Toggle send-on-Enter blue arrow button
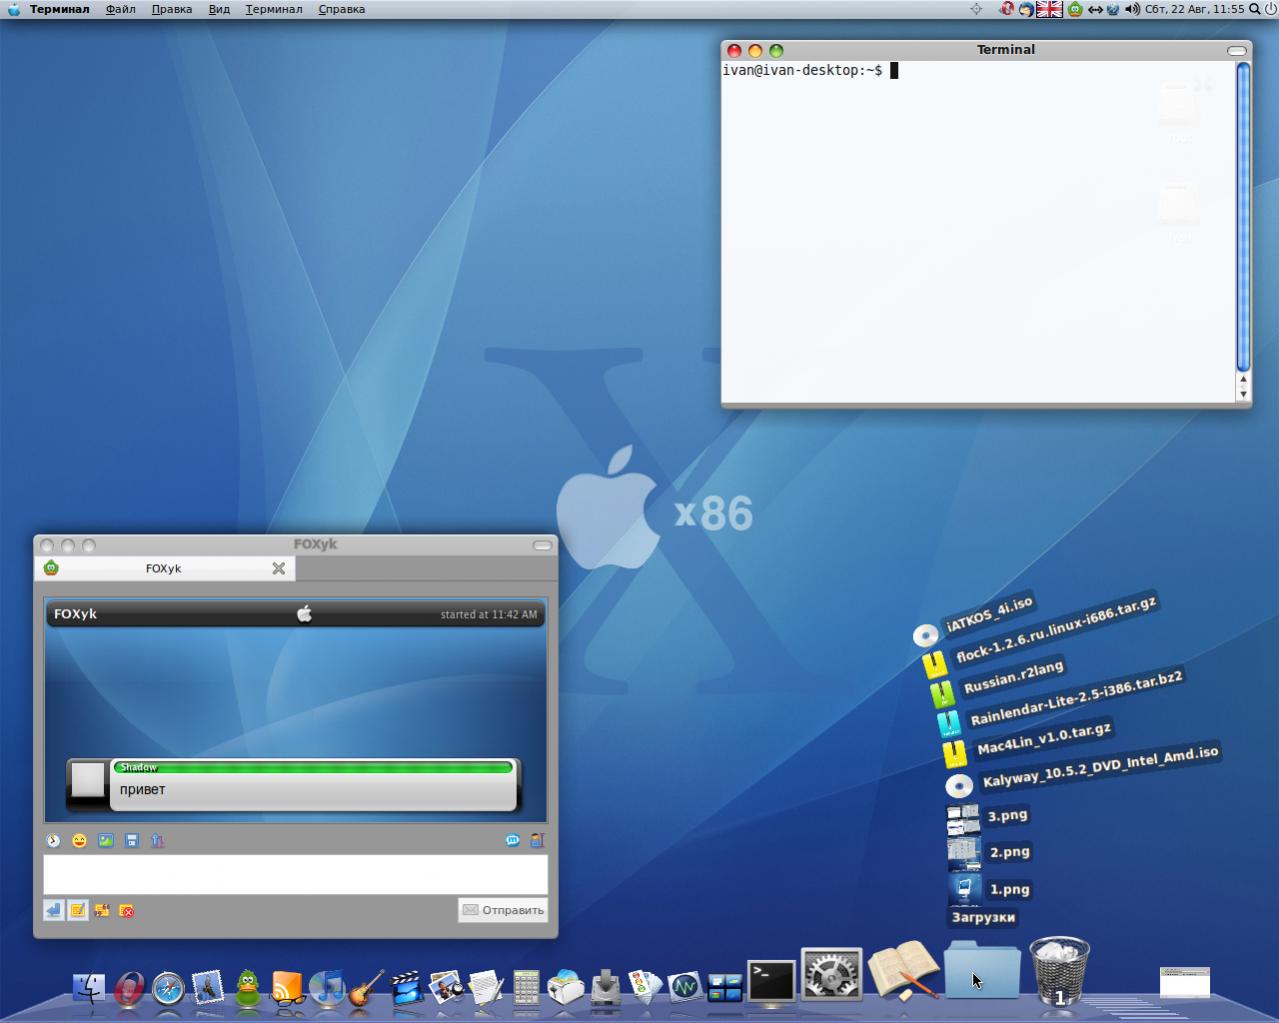 pos(53,910)
